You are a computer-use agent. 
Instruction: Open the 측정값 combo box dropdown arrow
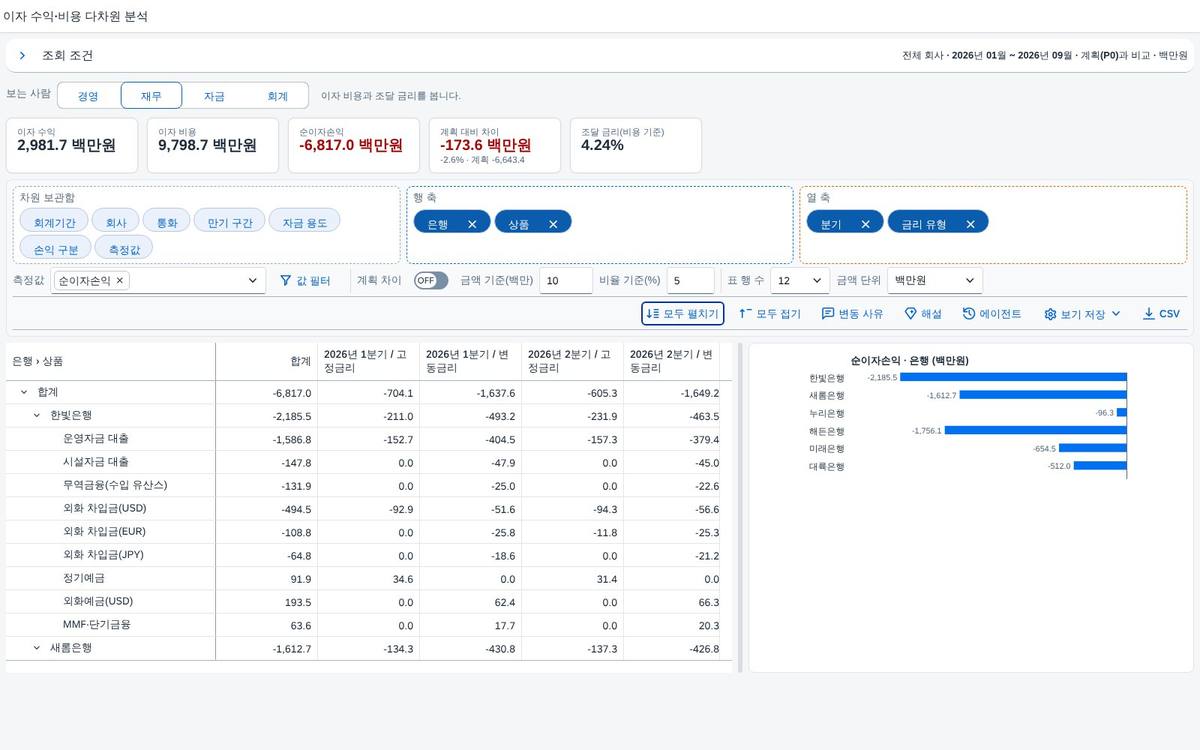click(252, 281)
